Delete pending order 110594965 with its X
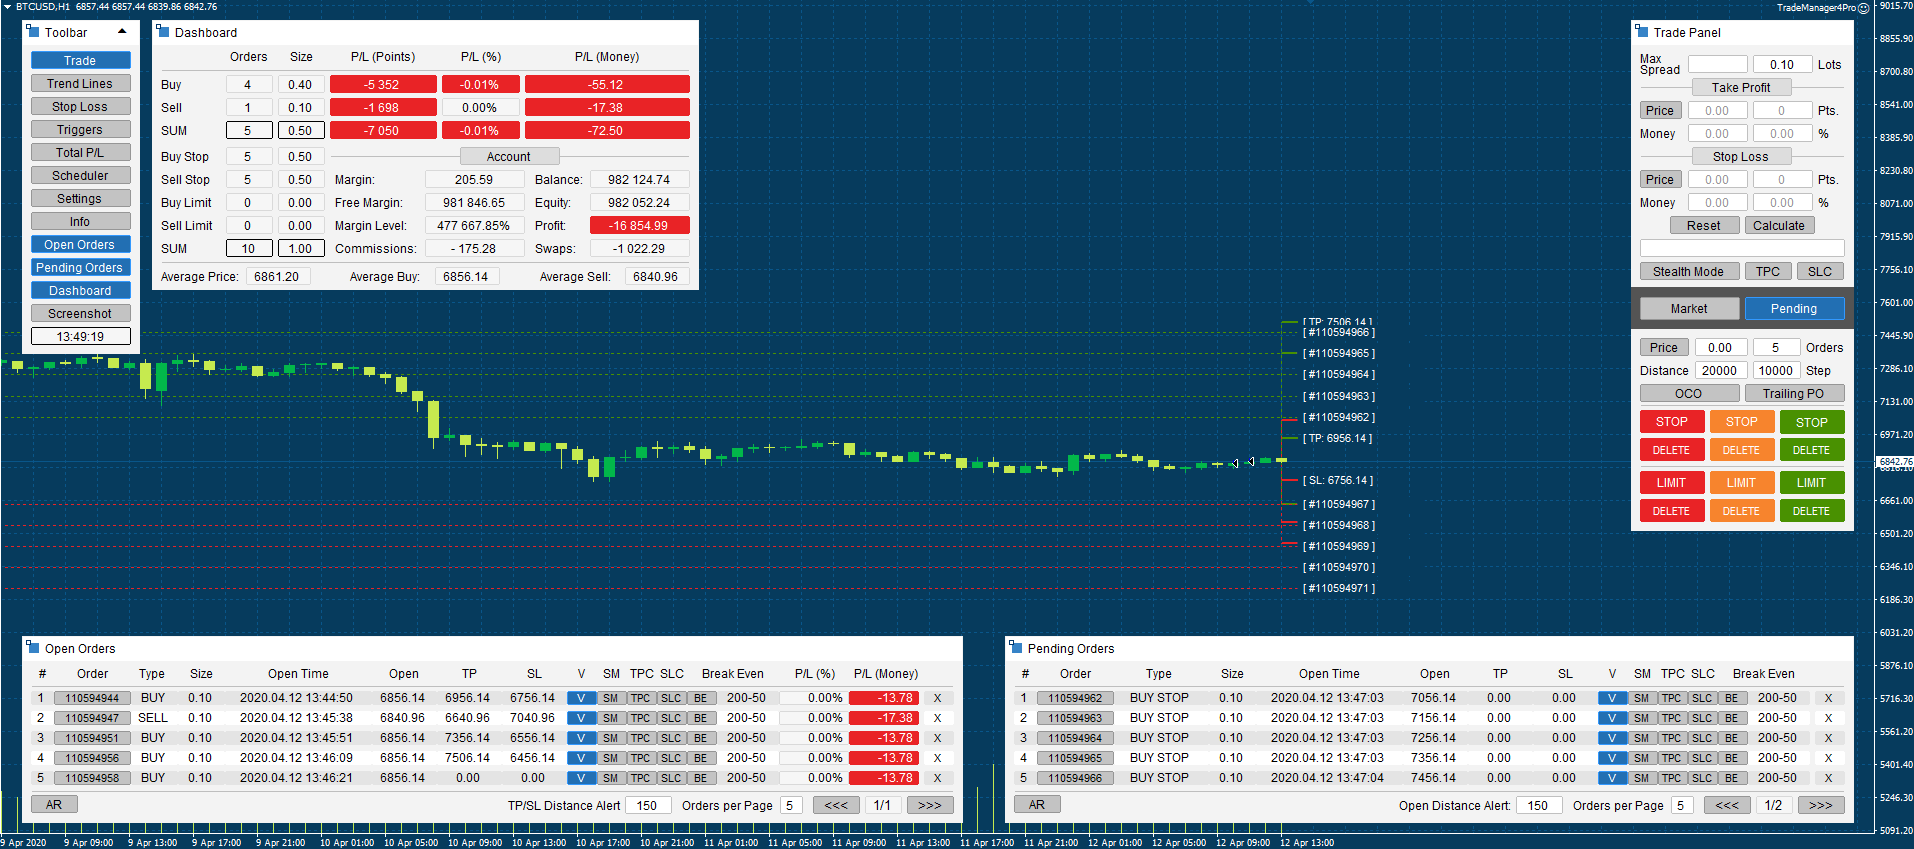 click(x=1828, y=758)
